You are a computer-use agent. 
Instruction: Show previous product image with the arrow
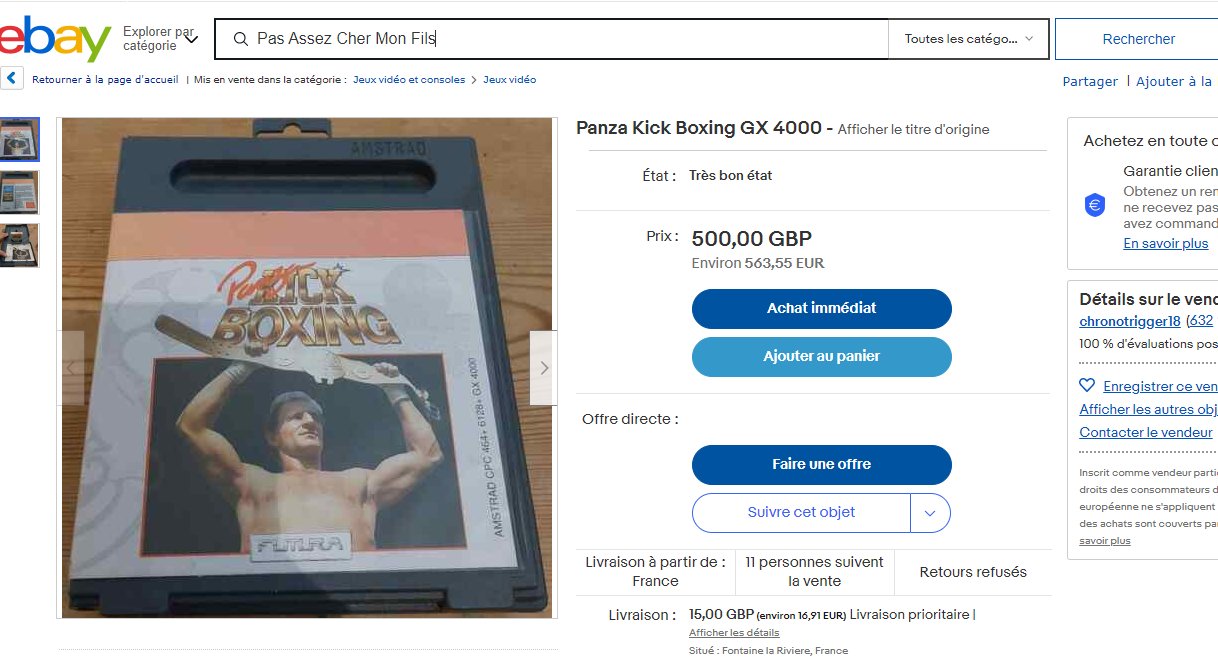(x=71, y=368)
